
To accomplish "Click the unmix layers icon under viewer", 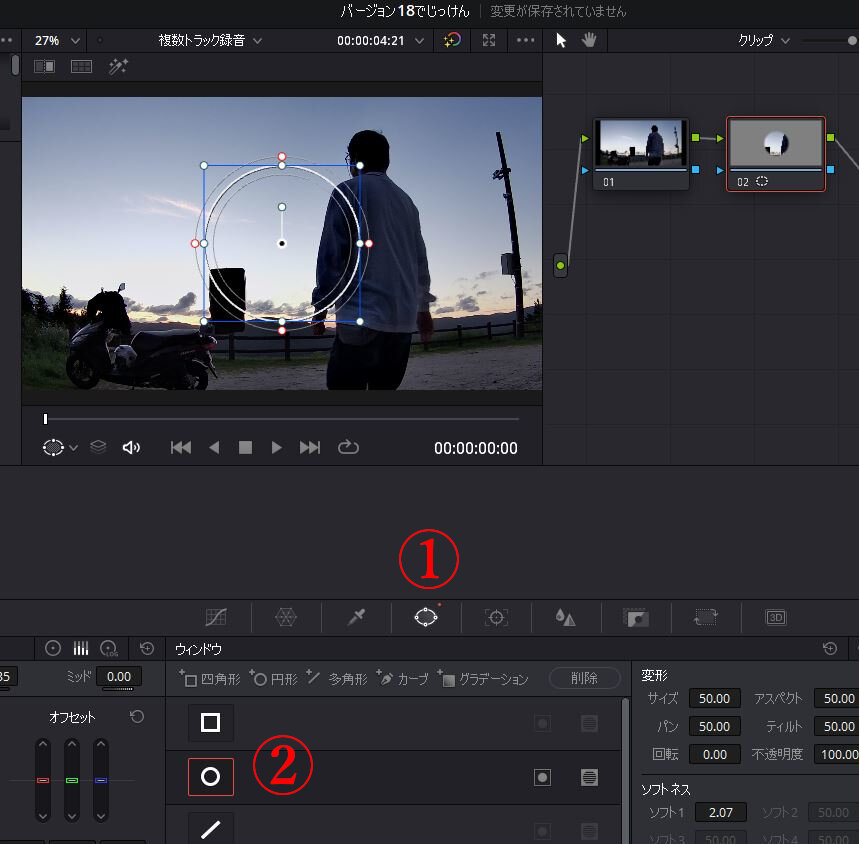I will [x=98, y=447].
